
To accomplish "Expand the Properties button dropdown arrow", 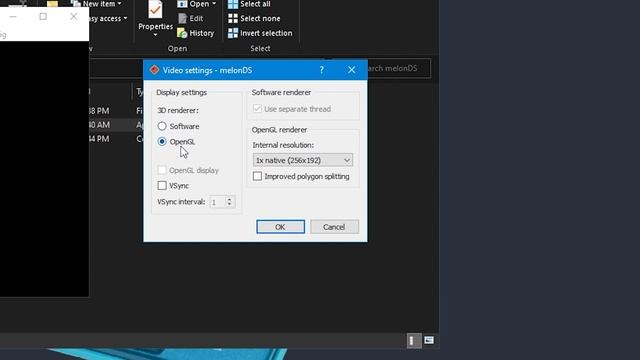I will point(155,35).
